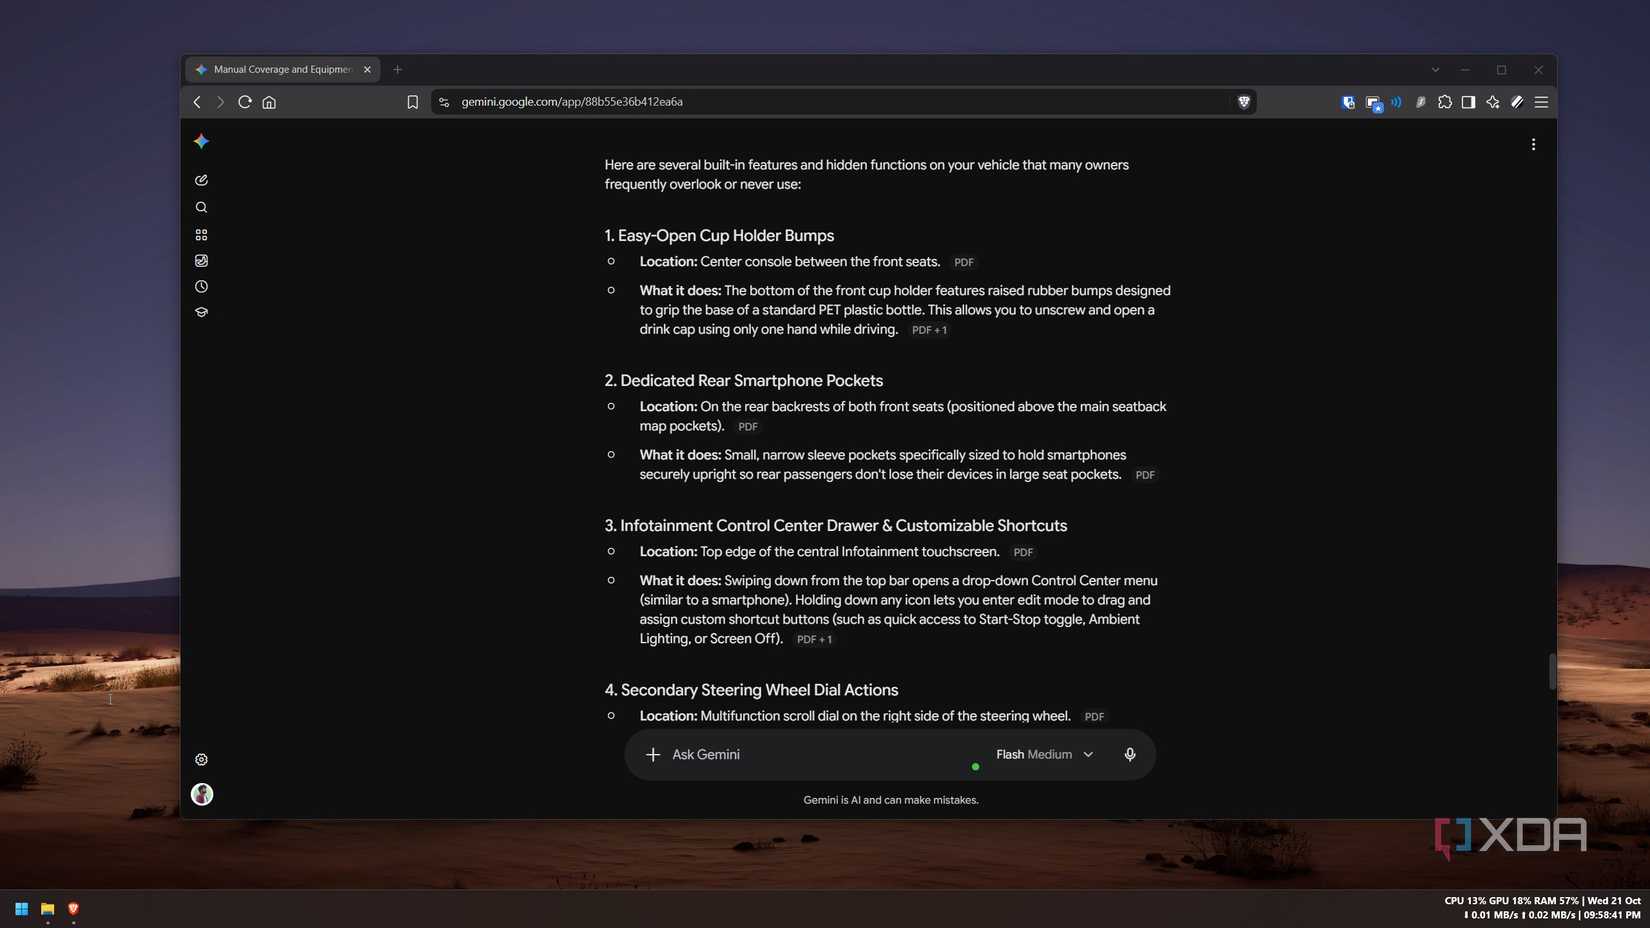View site information icon in address bar

pos(444,102)
